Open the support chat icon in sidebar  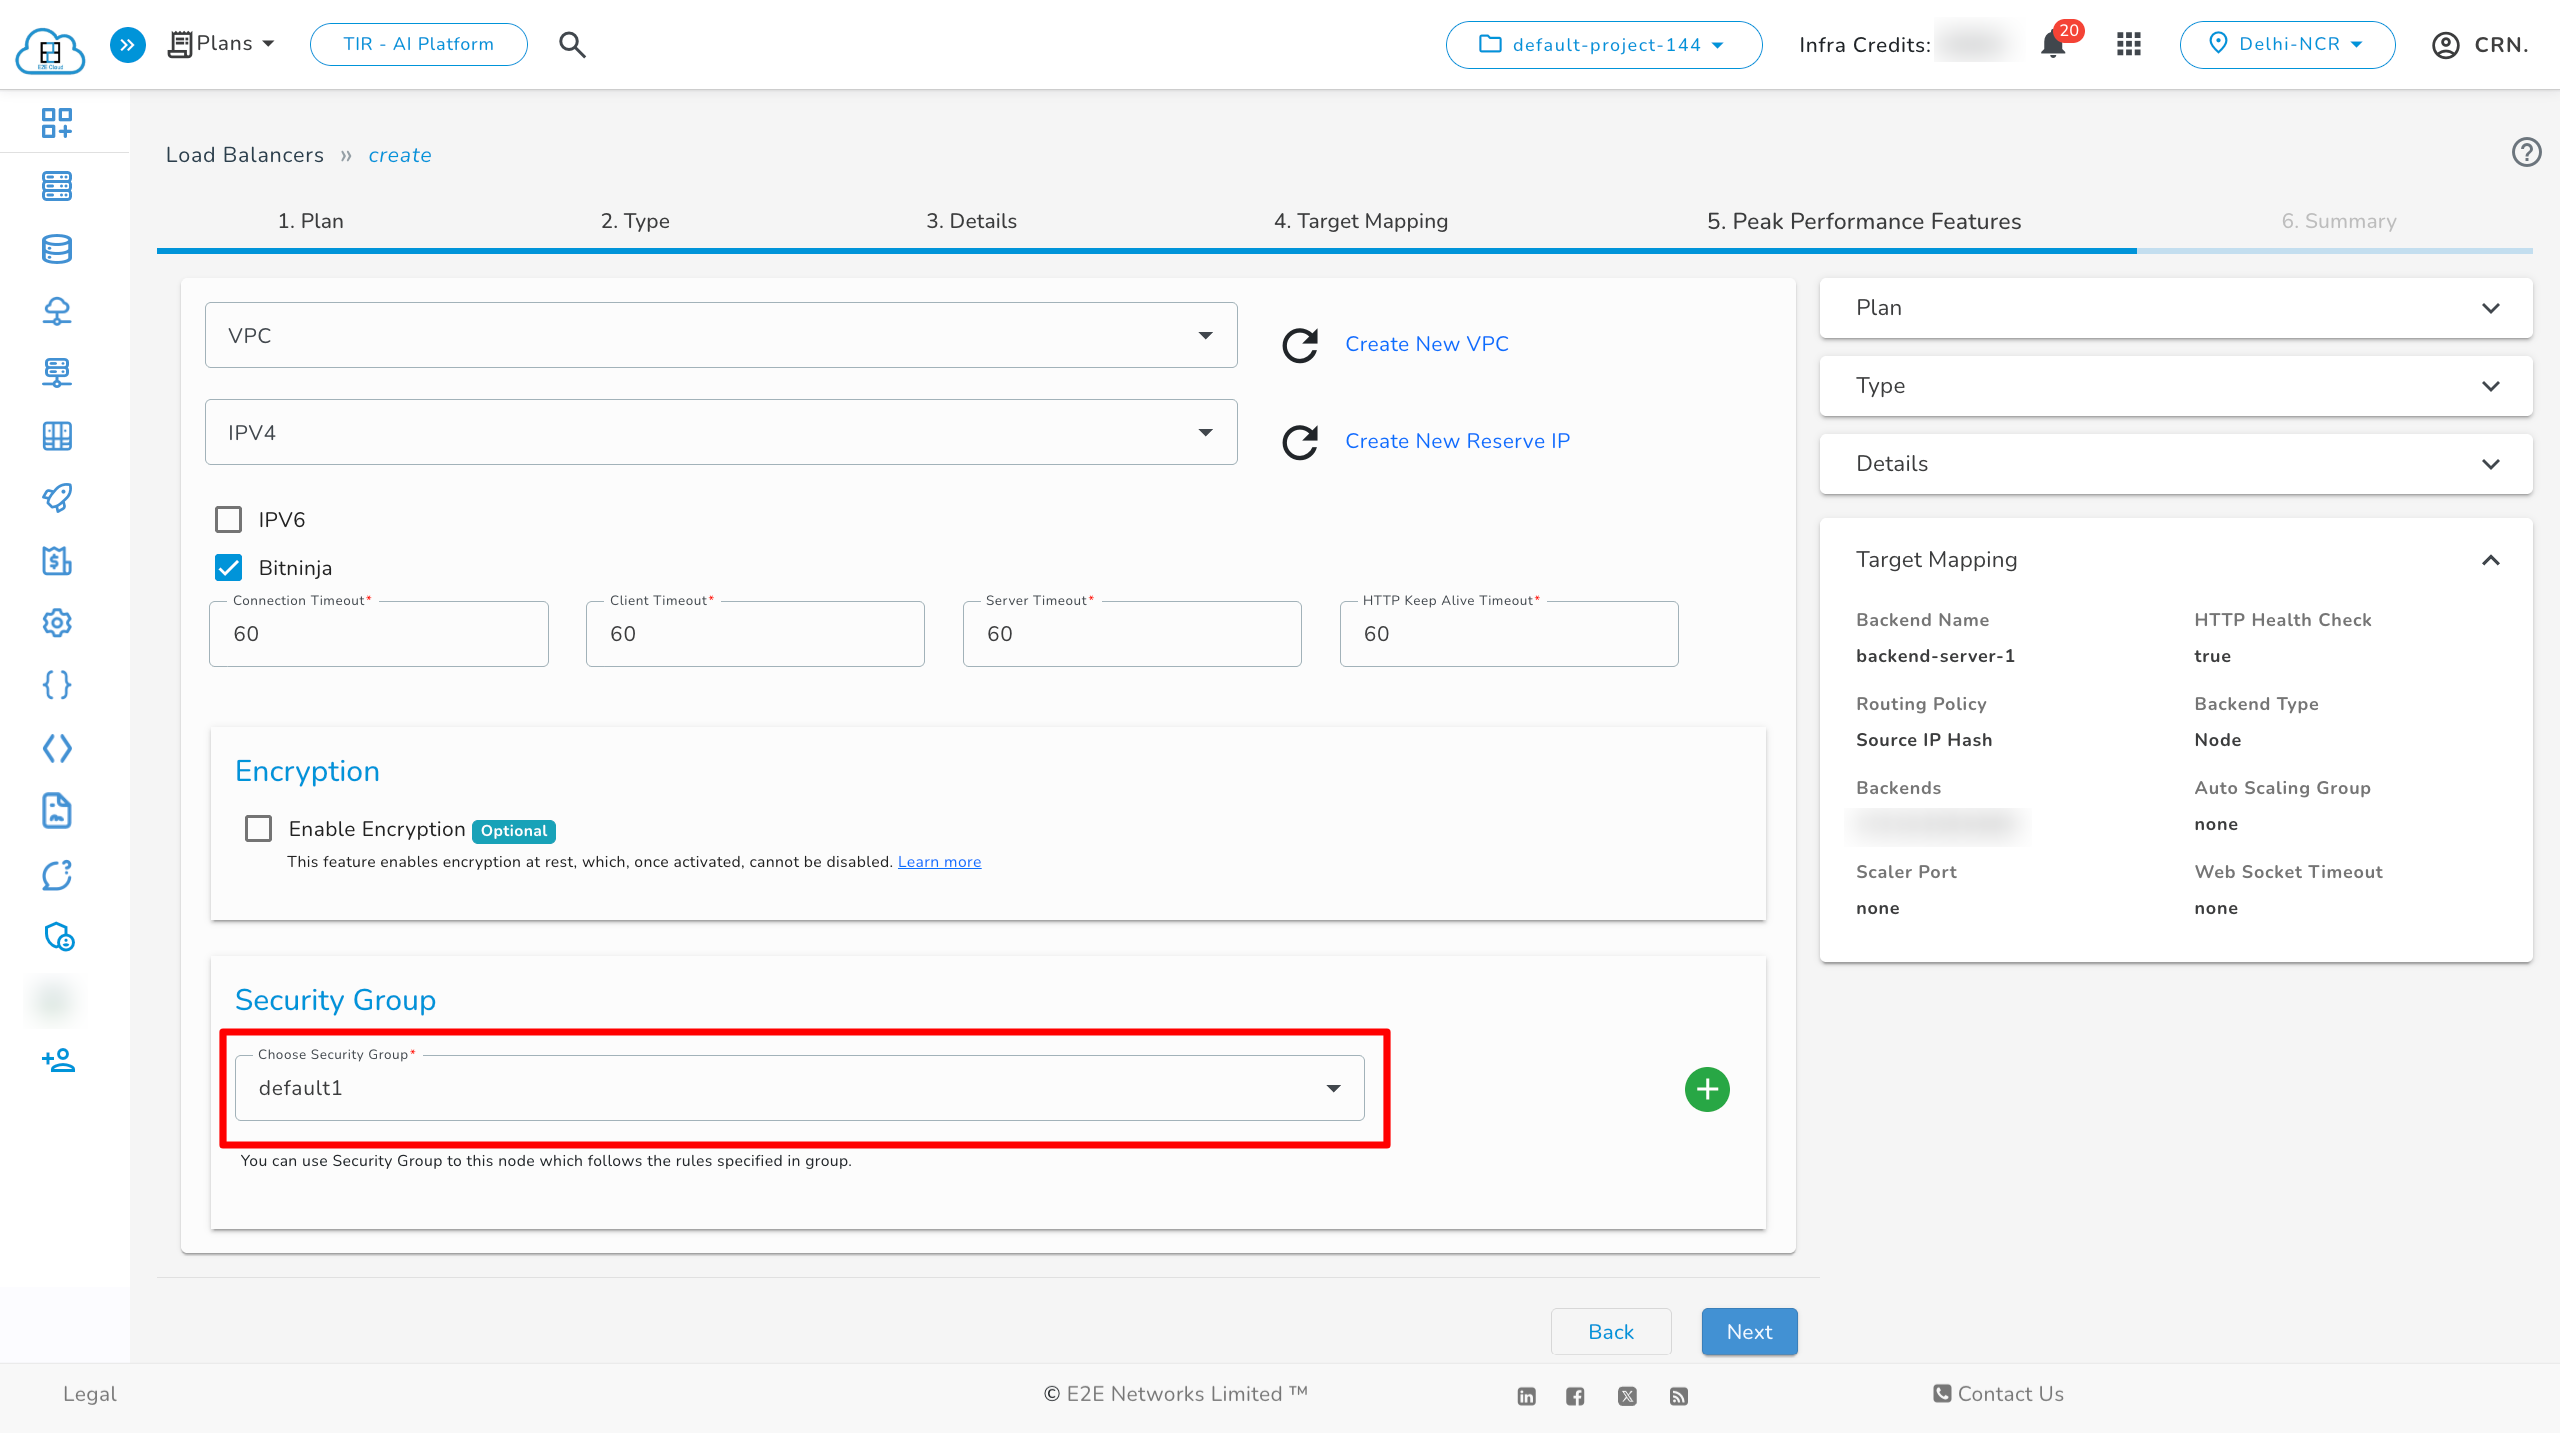[x=56, y=875]
